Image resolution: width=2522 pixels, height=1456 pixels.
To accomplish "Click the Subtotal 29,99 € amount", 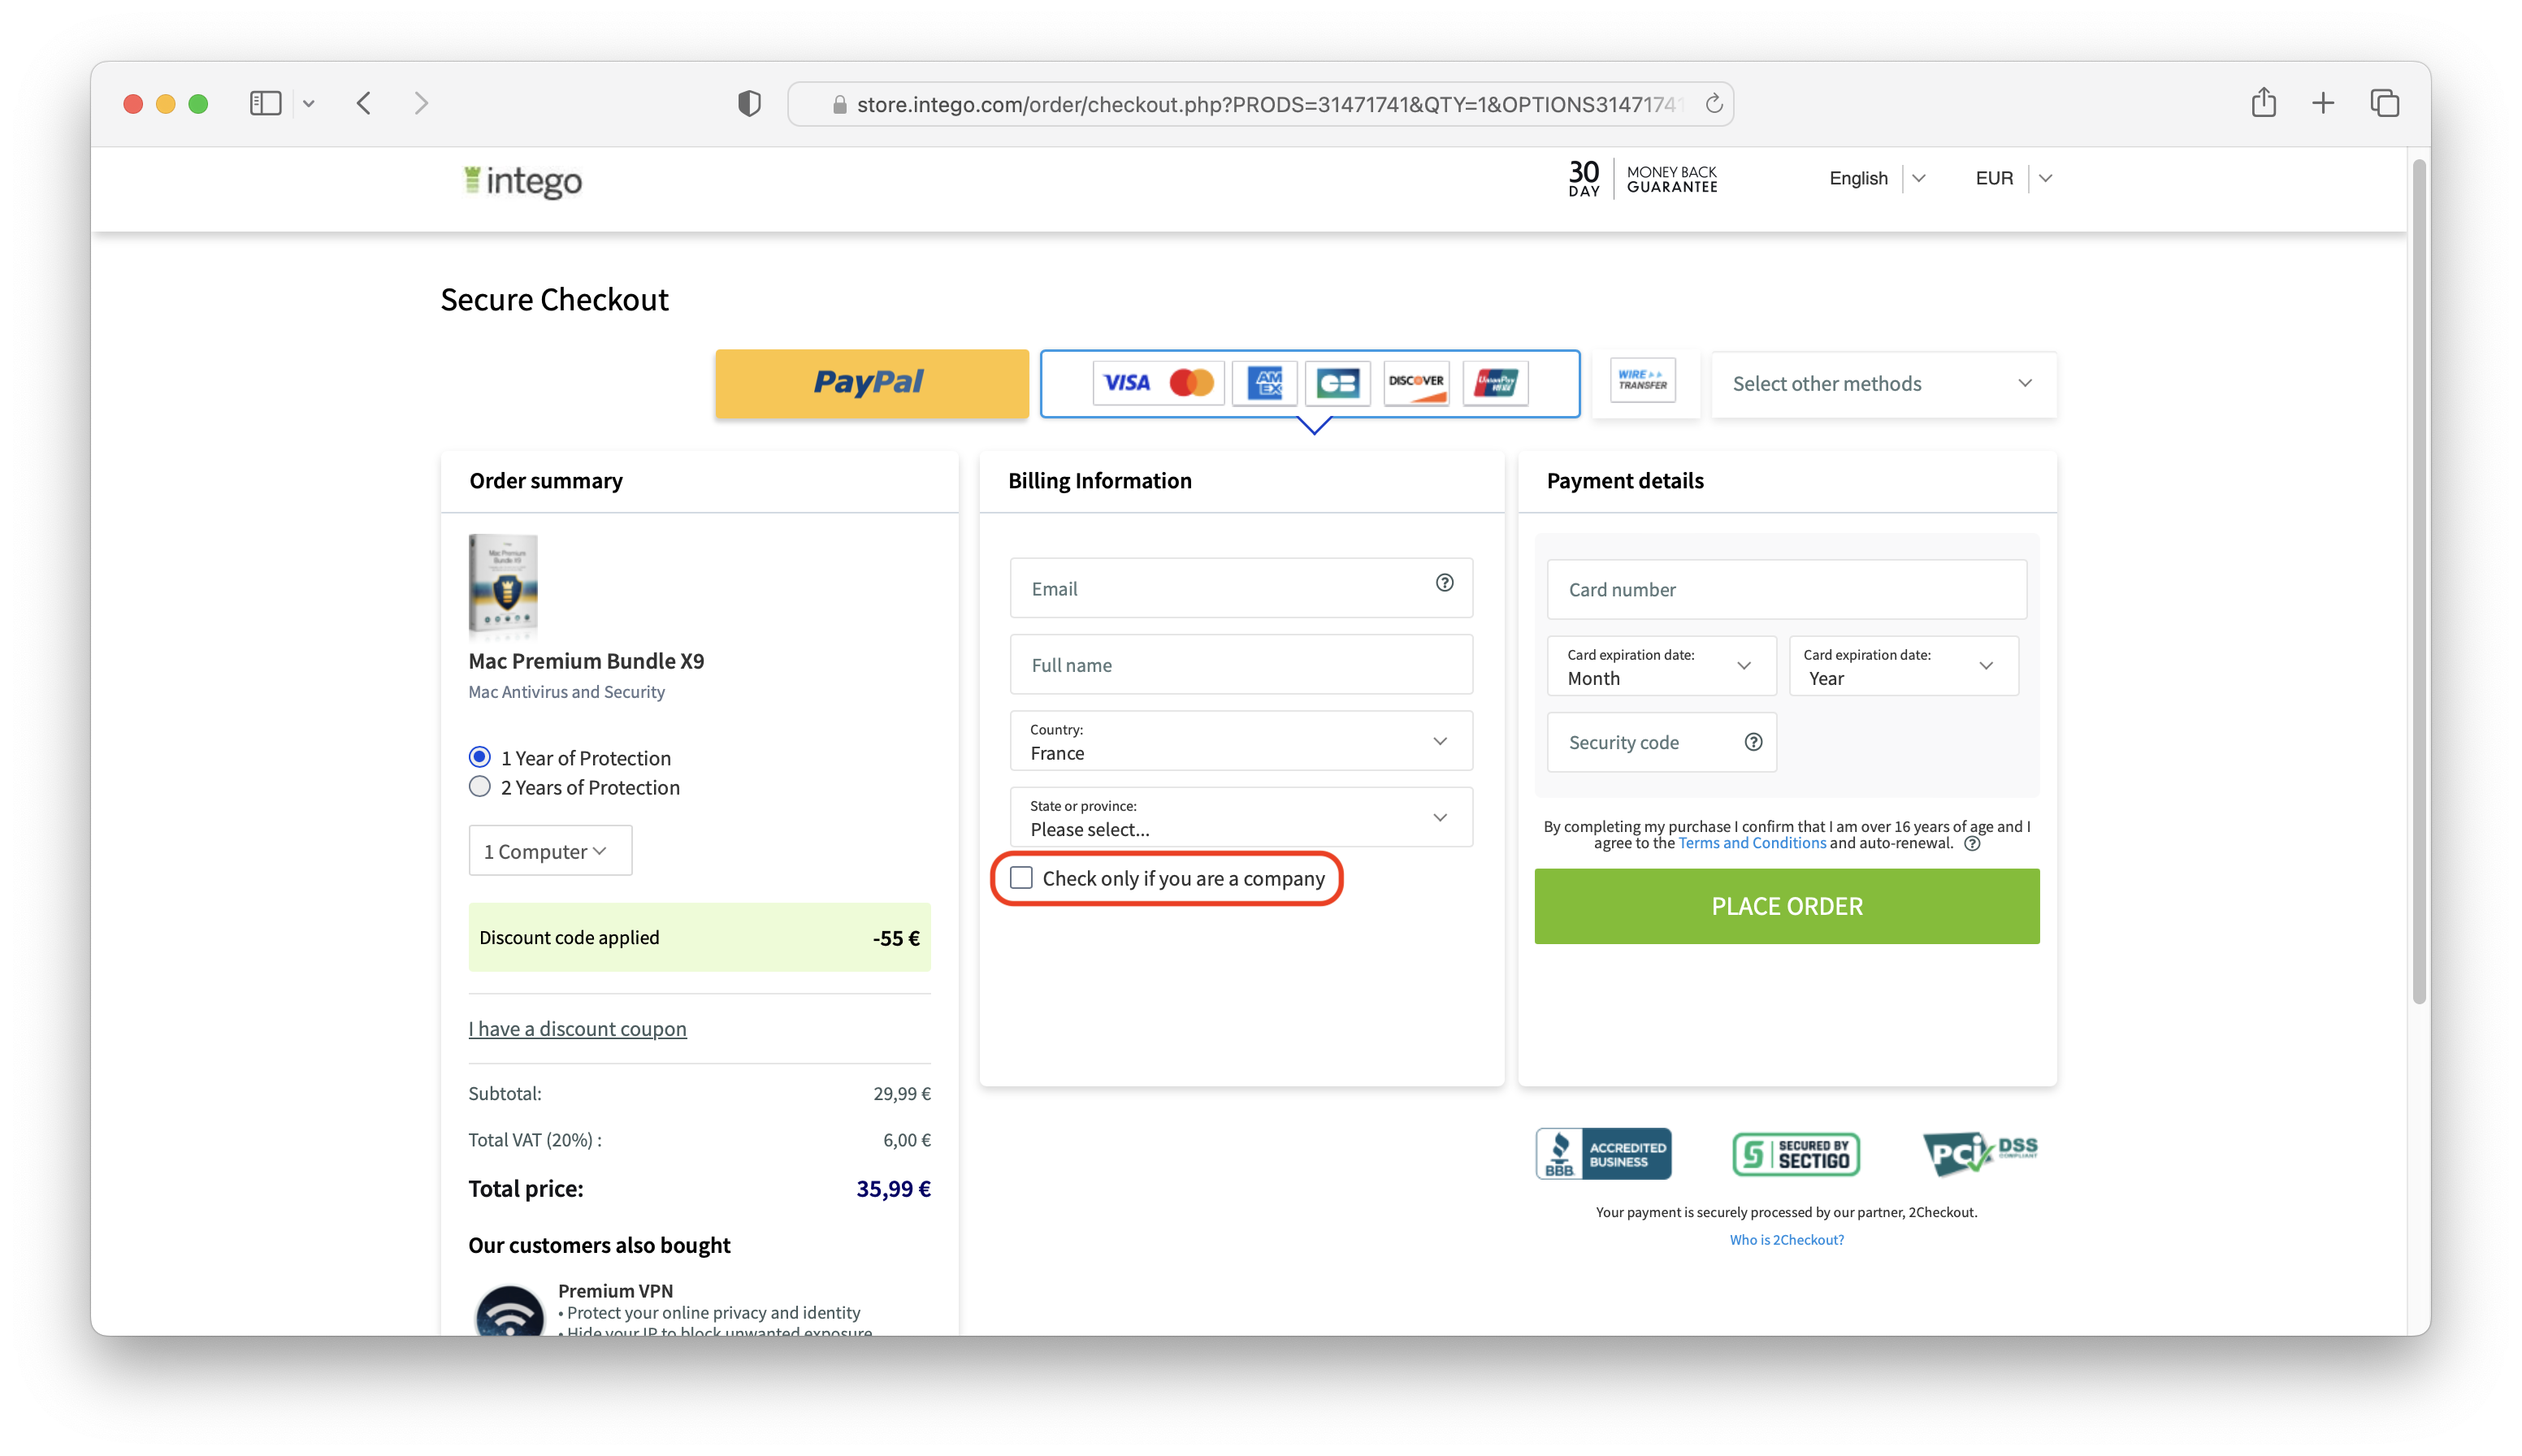I will click(901, 1093).
